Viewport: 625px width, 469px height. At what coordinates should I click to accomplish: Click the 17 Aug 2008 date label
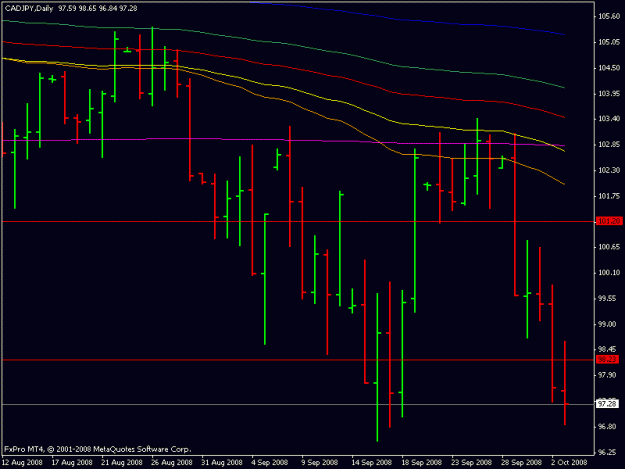(x=72, y=463)
